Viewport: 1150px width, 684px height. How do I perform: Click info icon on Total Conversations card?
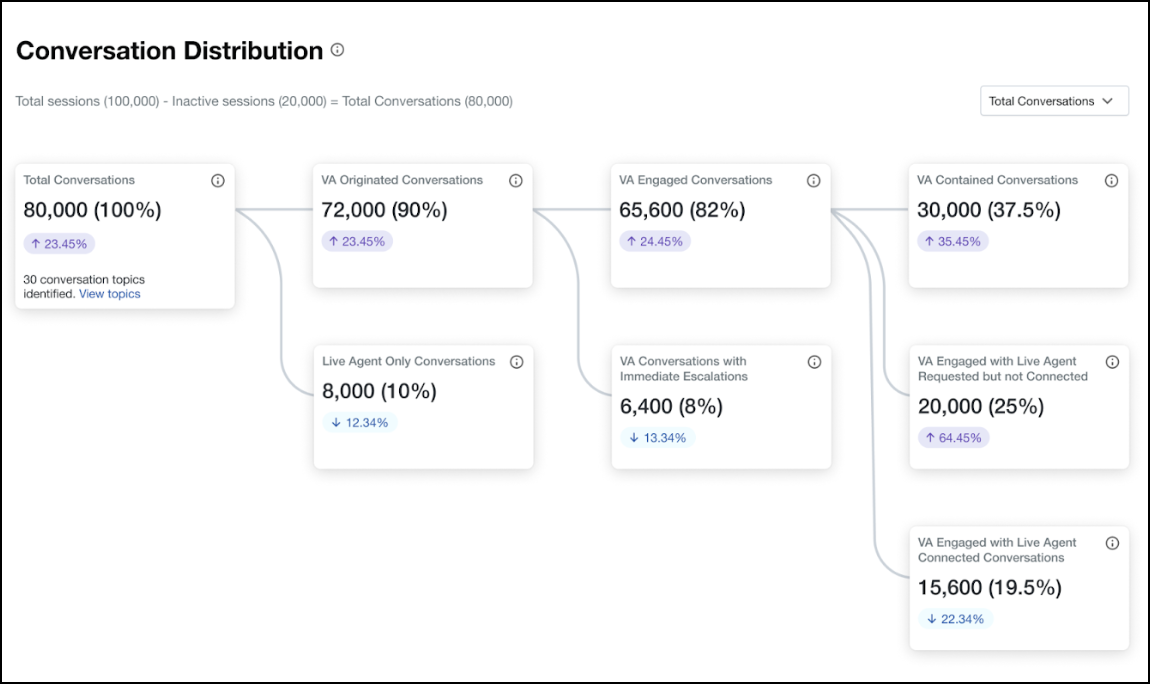click(218, 181)
